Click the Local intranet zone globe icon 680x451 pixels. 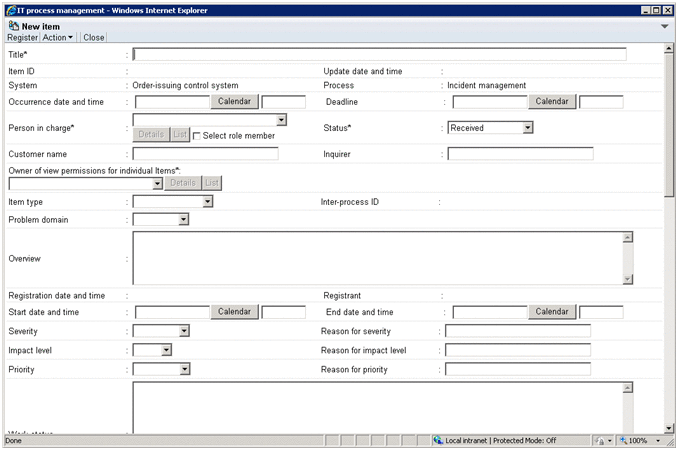coord(438,440)
